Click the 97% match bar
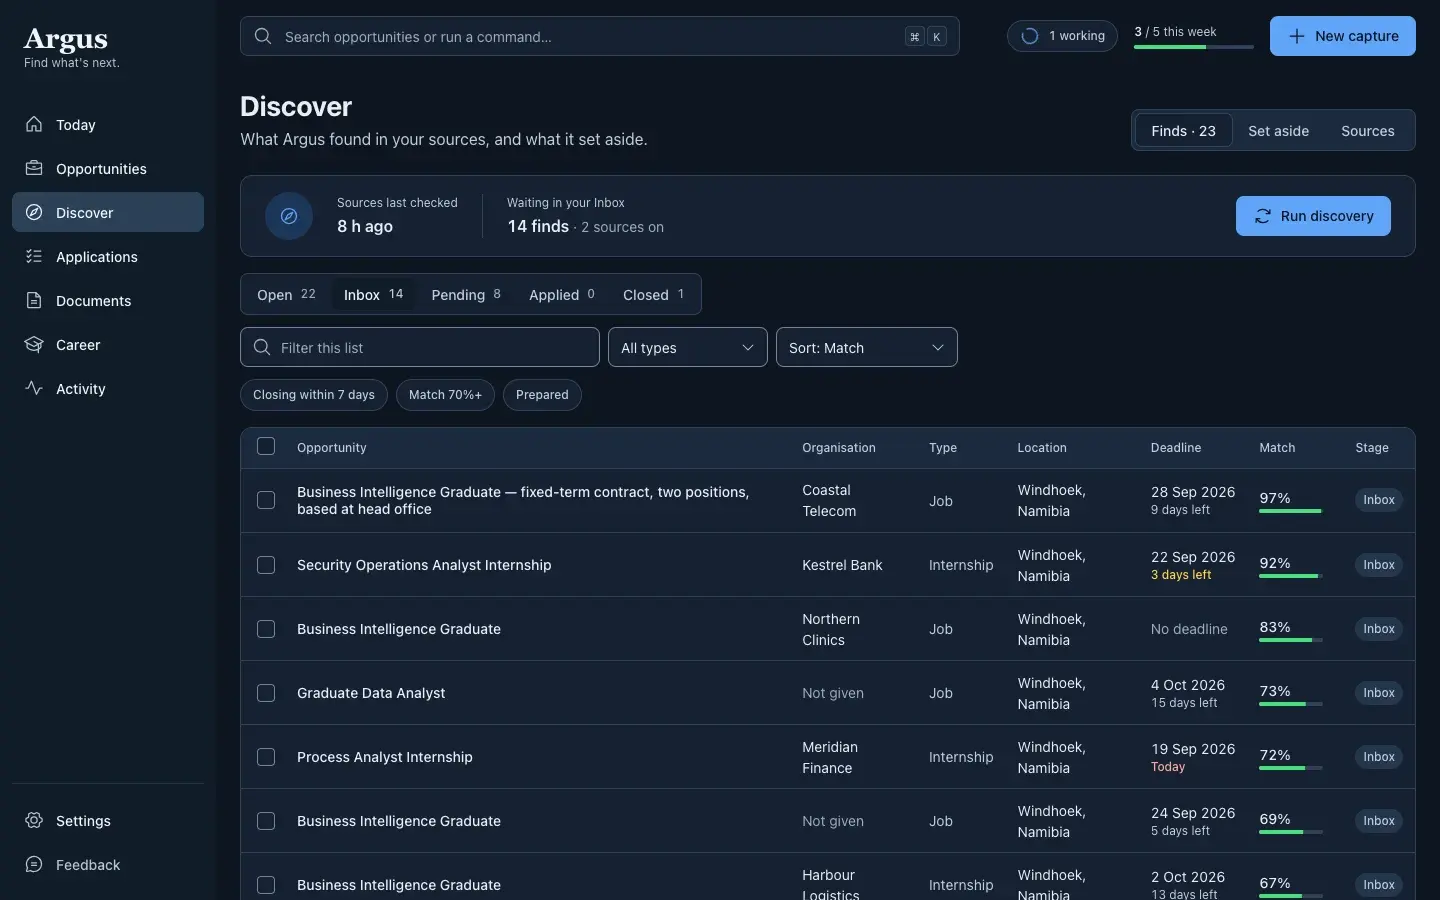This screenshot has width=1440, height=900. pos(1291,511)
